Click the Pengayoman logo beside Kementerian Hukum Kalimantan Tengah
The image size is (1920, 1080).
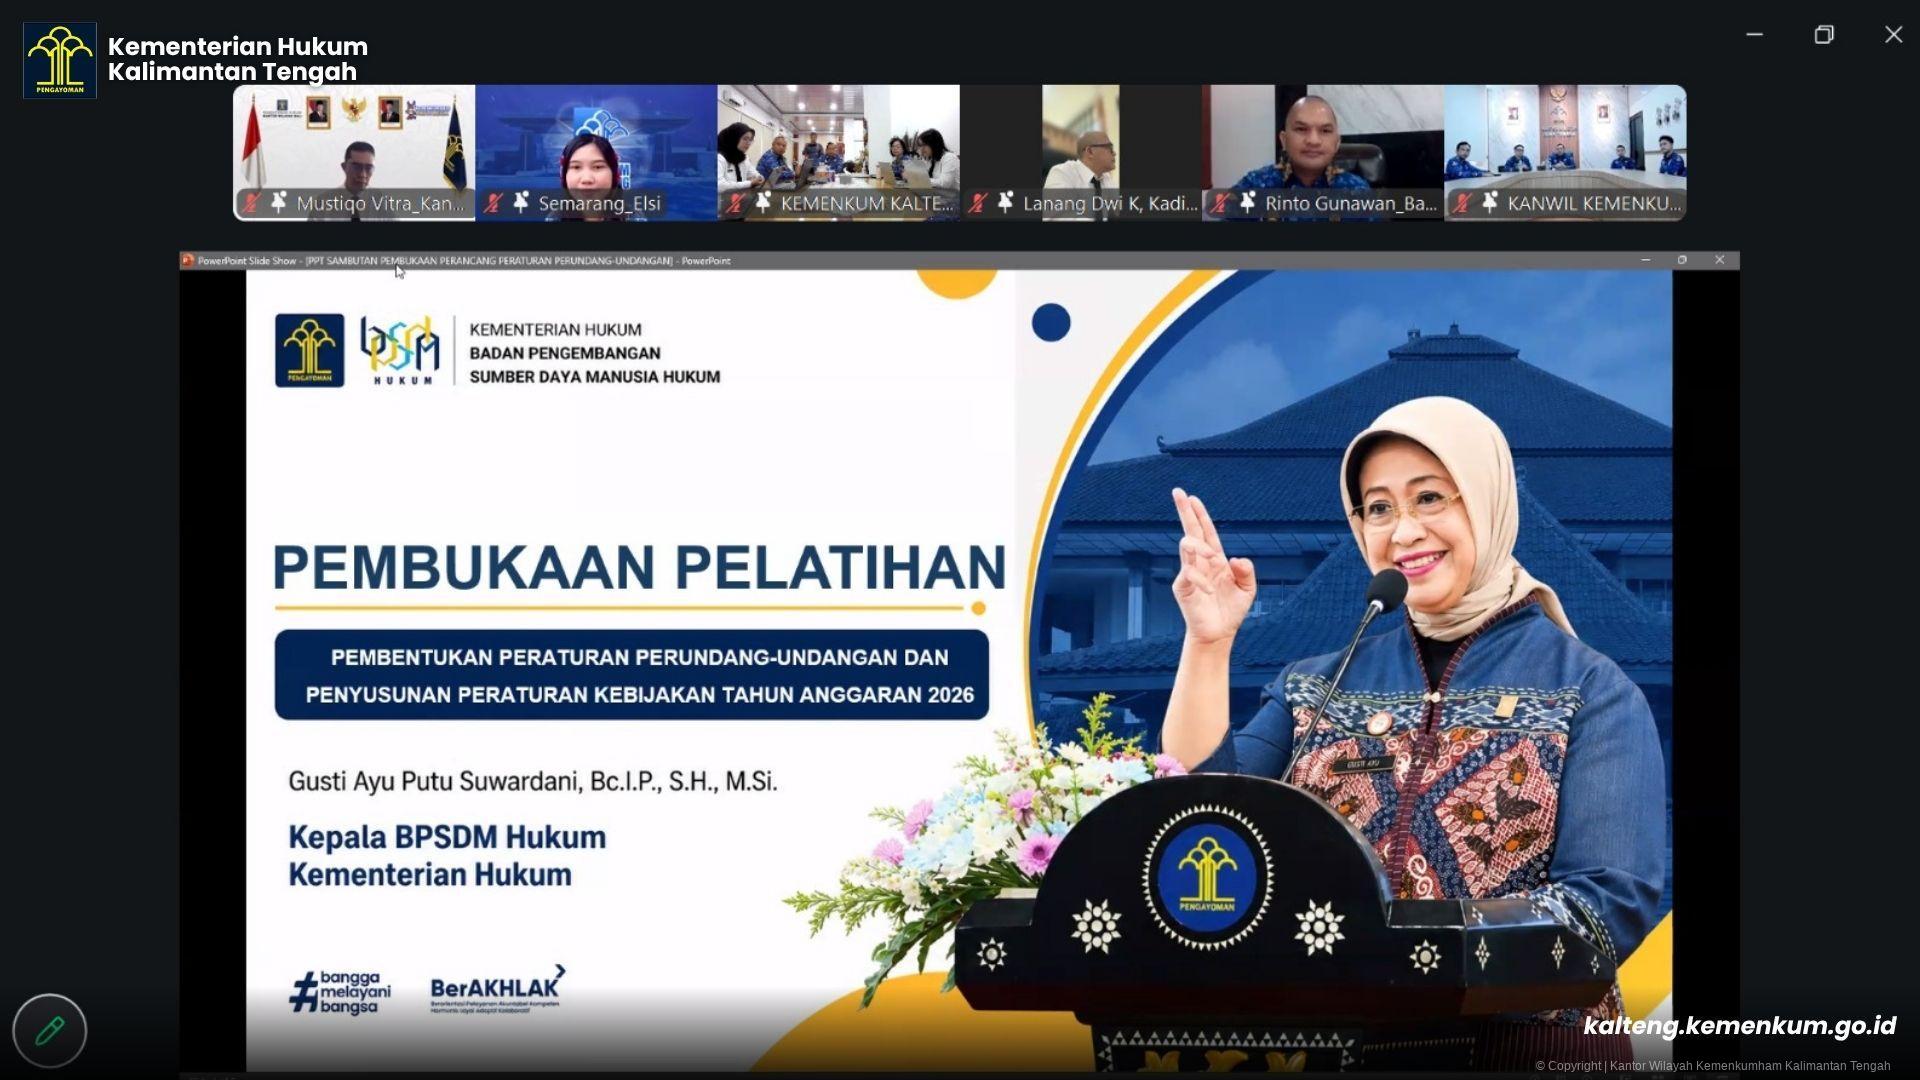[60, 60]
